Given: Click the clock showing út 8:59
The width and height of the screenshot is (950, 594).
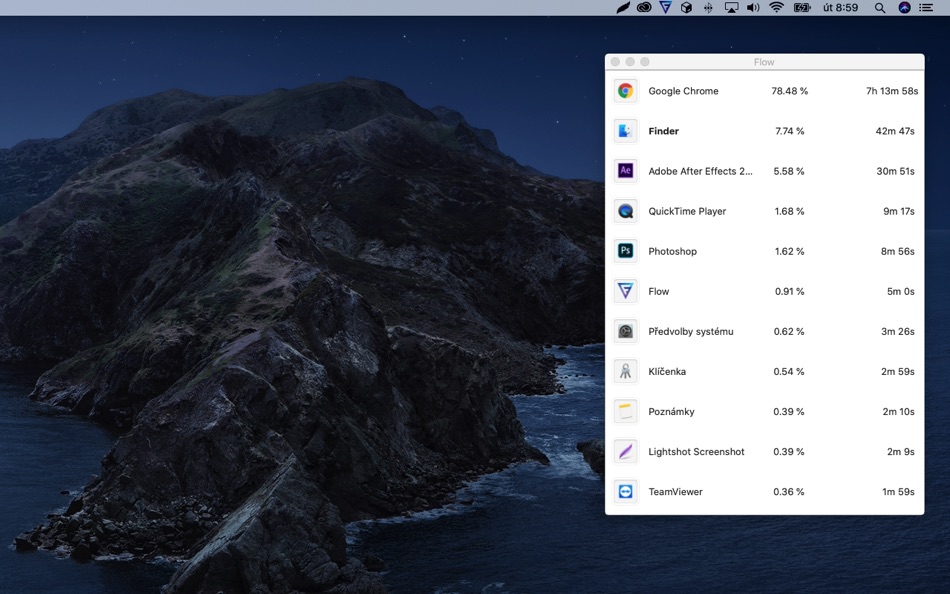Looking at the screenshot, I should coord(840,8).
